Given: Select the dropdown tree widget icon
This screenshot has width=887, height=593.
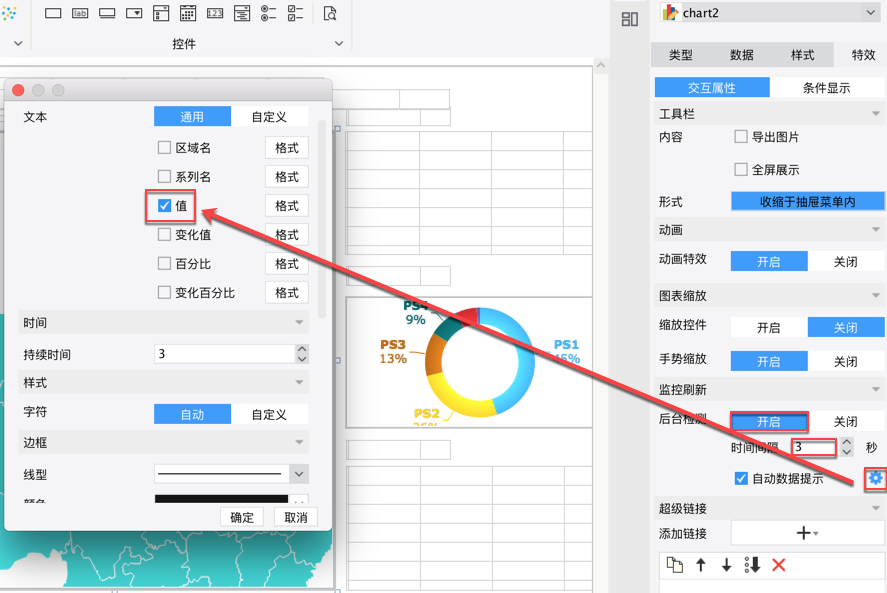Looking at the screenshot, I should (242, 13).
